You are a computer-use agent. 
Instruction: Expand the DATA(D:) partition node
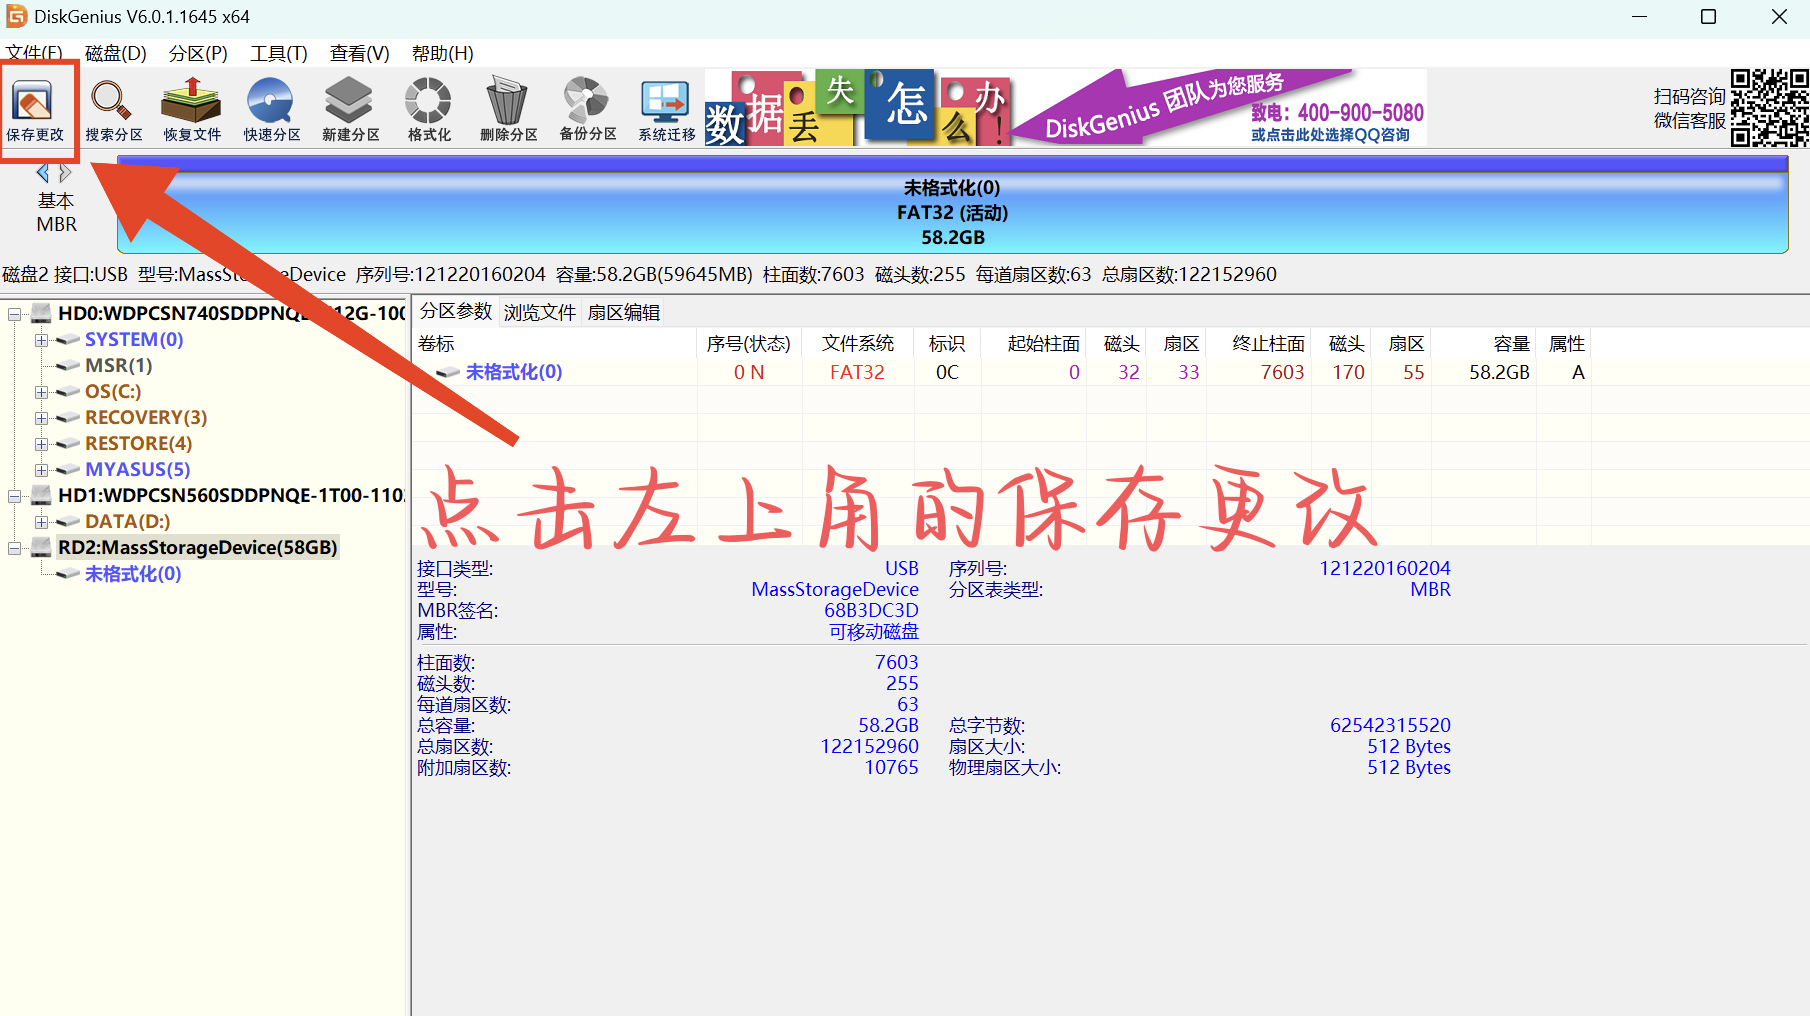click(x=41, y=522)
